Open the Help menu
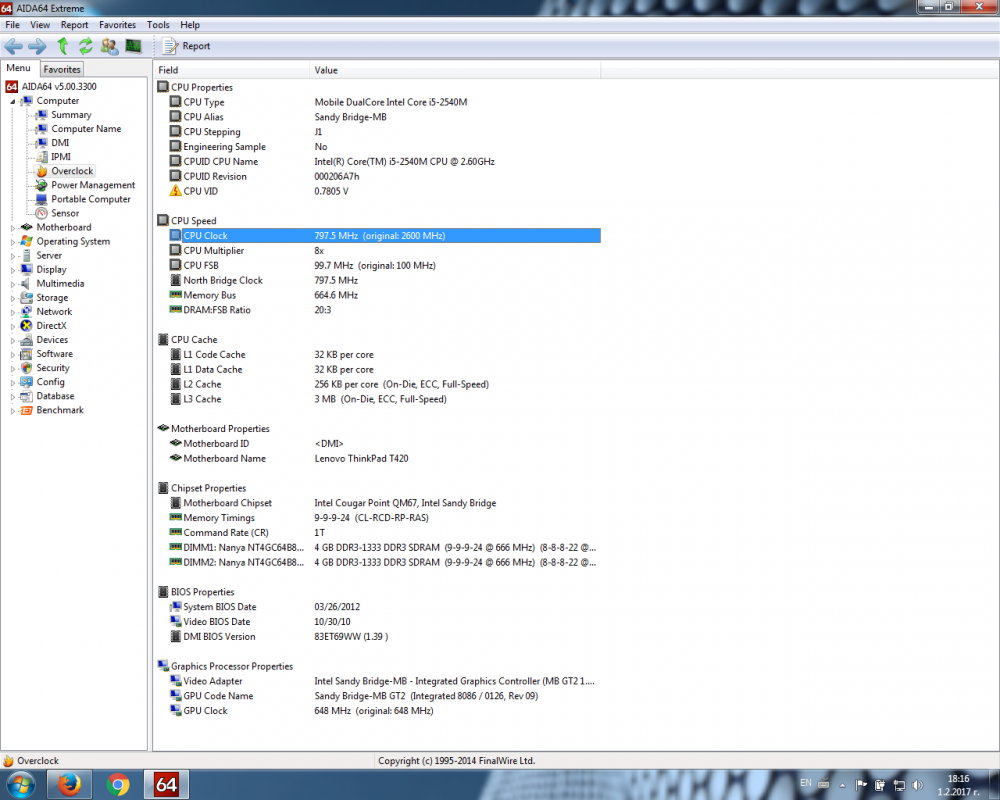 pyautogui.click(x=190, y=25)
